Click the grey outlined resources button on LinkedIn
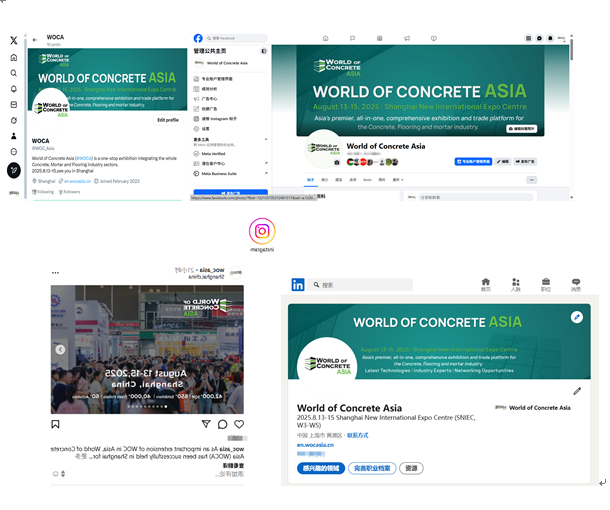The height and width of the screenshot is (510, 610). click(411, 468)
